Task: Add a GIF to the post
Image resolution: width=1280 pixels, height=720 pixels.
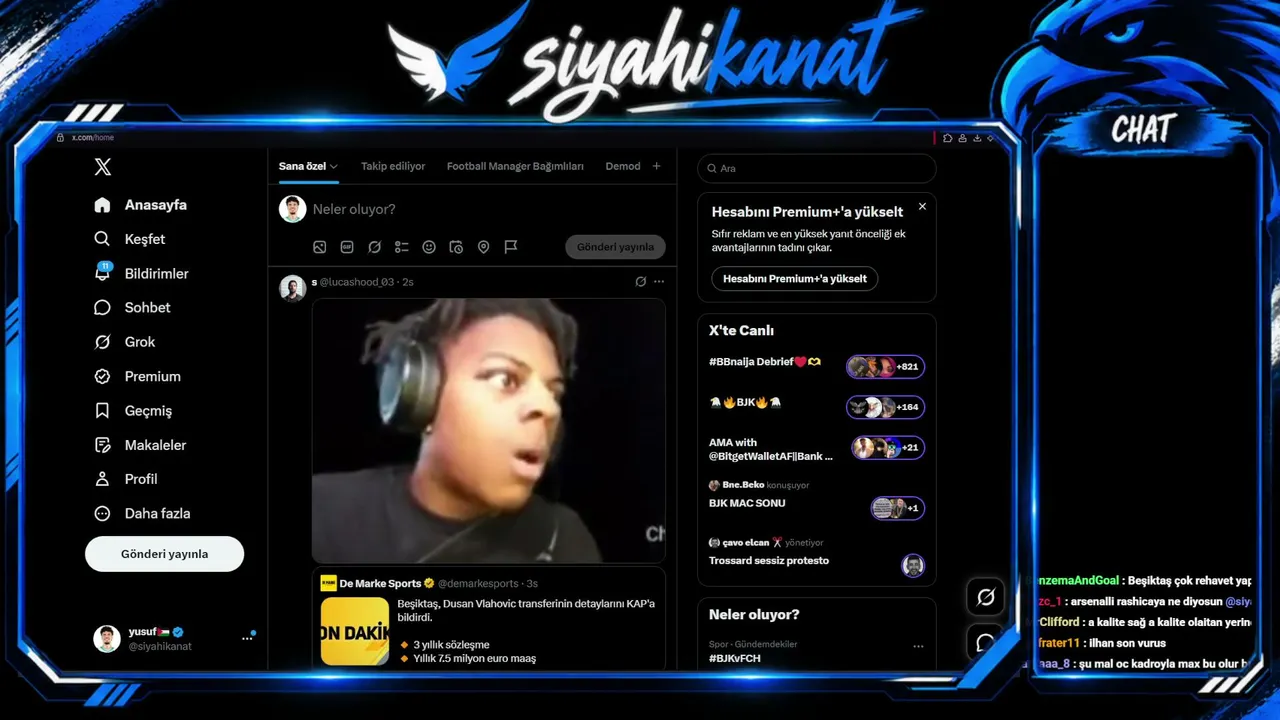Action: pos(347,247)
